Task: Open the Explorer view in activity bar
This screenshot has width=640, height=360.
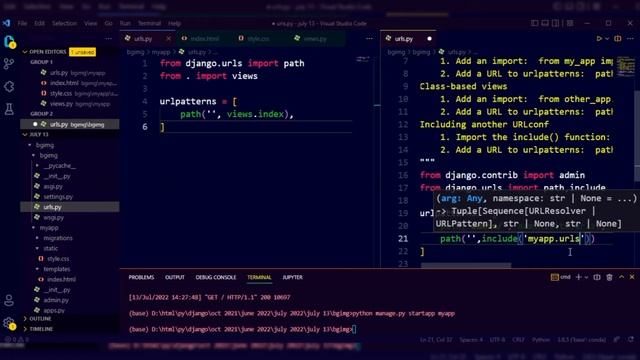Action: (9, 42)
